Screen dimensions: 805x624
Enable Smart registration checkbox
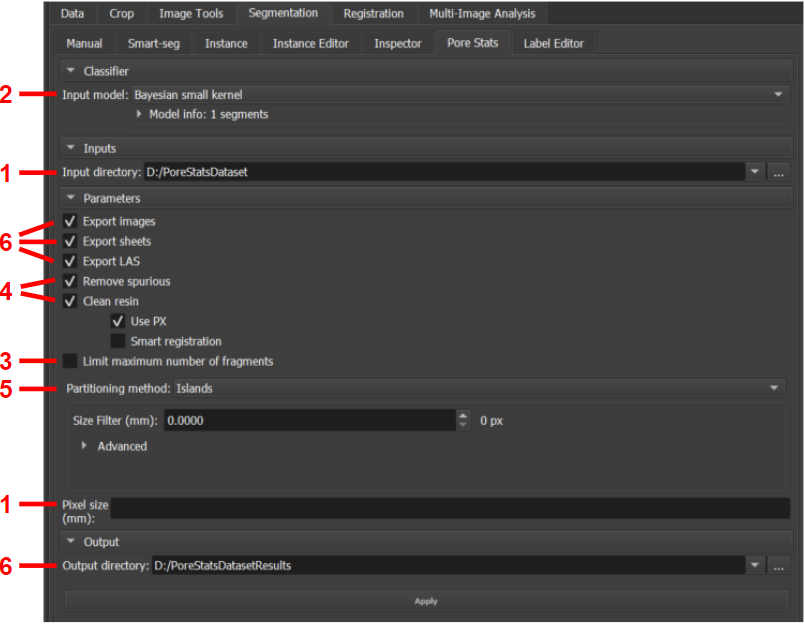point(118,341)
